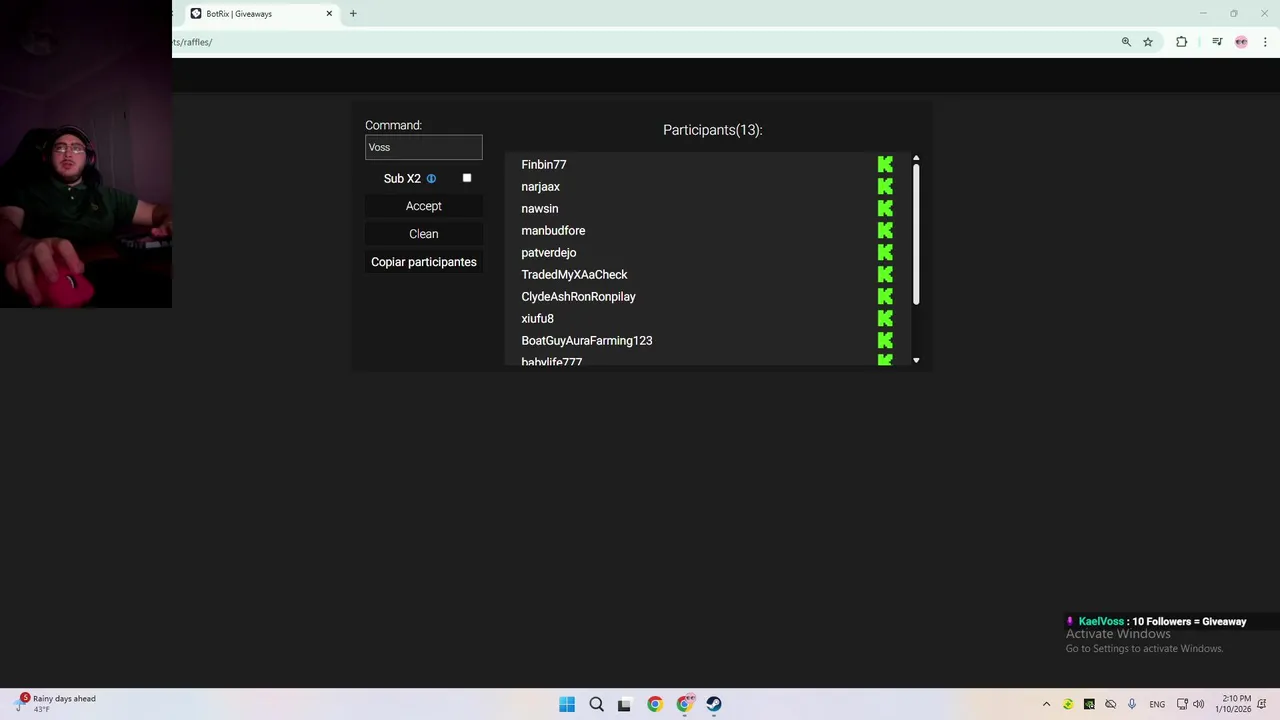Select participant narjaax
The image size is (1280, 720).
click(540, 186)
